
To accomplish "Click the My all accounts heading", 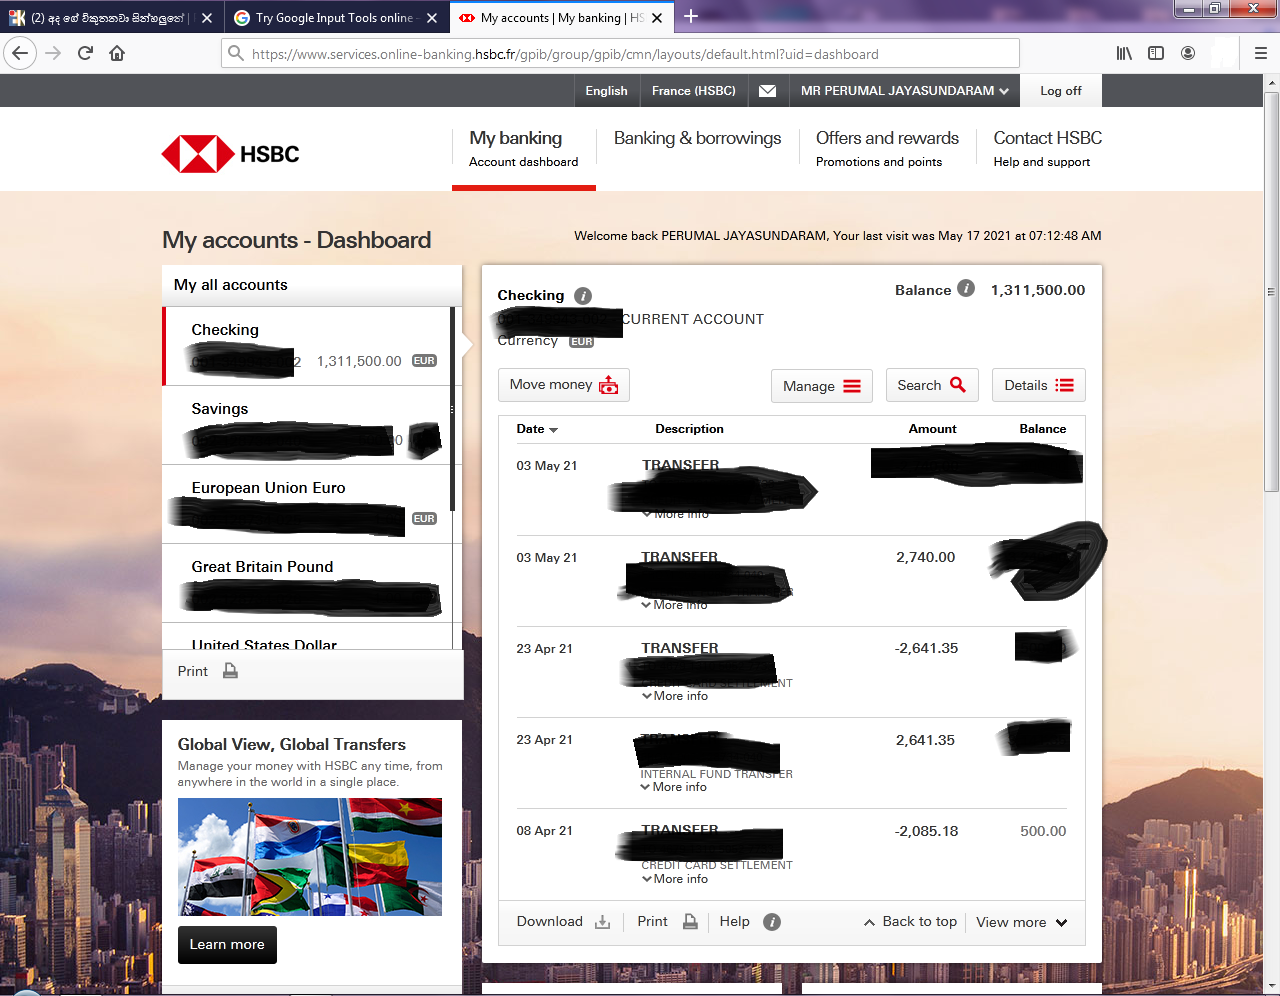I will click(231, 285).
